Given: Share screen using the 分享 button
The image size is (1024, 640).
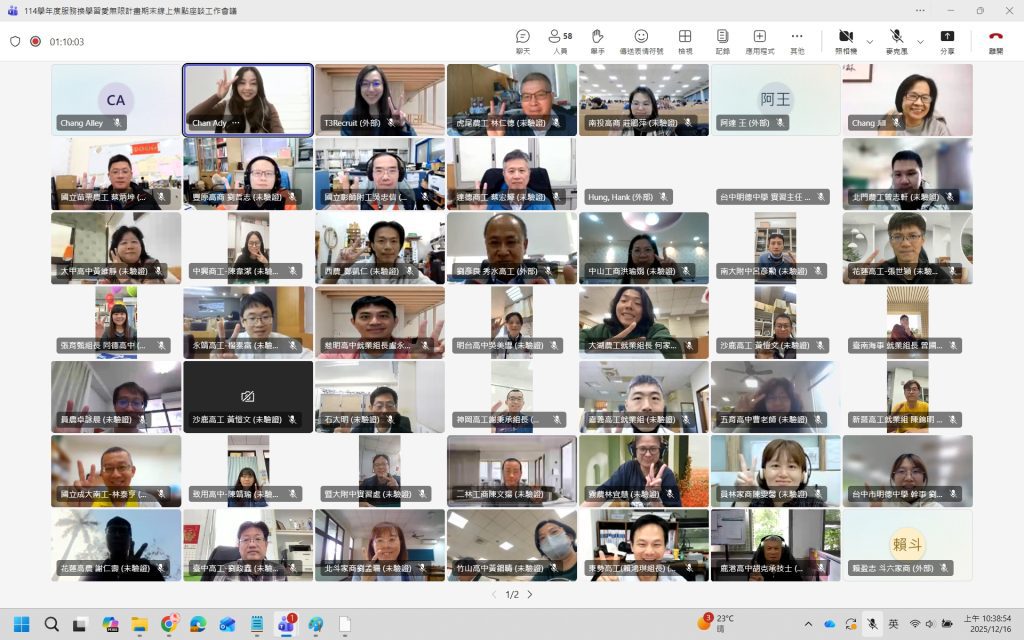Looking at the screenshot, I should tap(946, 41).
